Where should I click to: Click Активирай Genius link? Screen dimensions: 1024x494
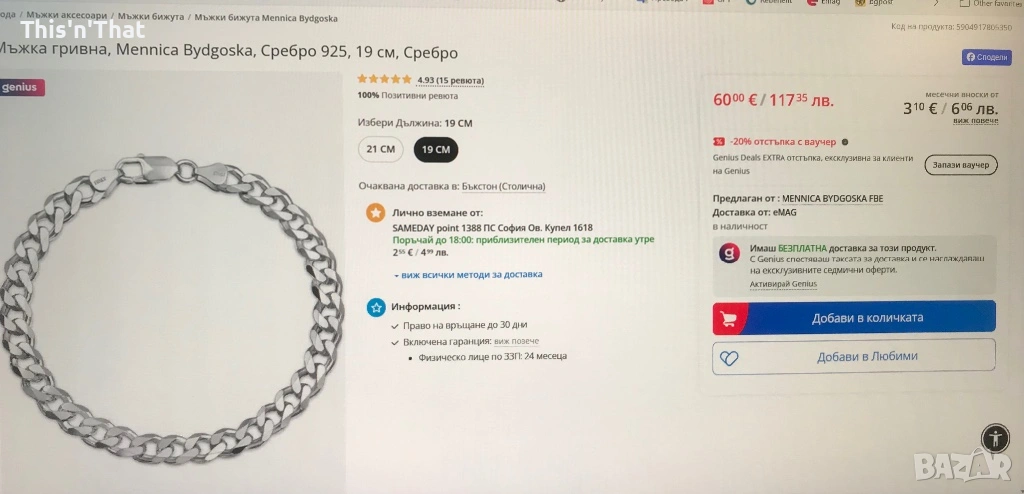[783, 284]
